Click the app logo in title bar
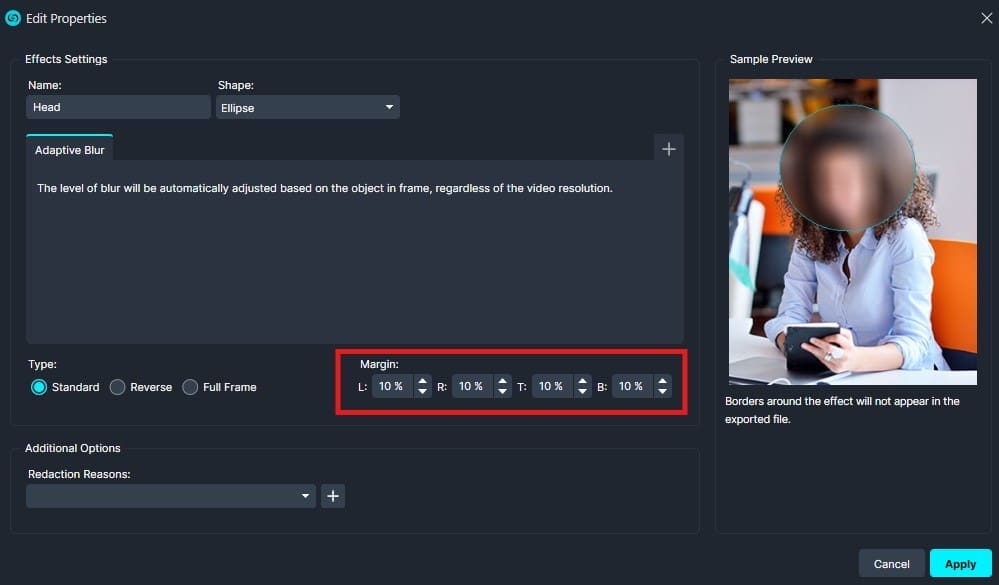The image size is (999, 585). (13, 18)
